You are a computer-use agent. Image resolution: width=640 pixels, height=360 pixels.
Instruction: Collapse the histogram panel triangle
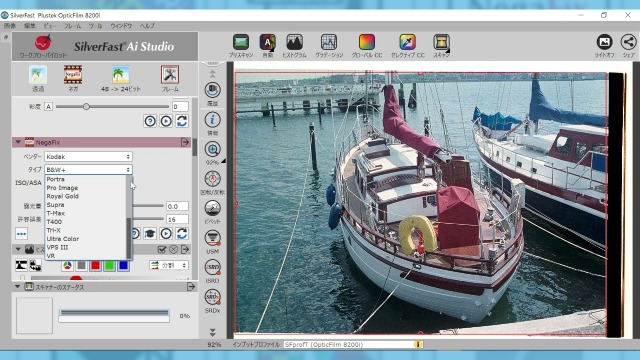18,249
